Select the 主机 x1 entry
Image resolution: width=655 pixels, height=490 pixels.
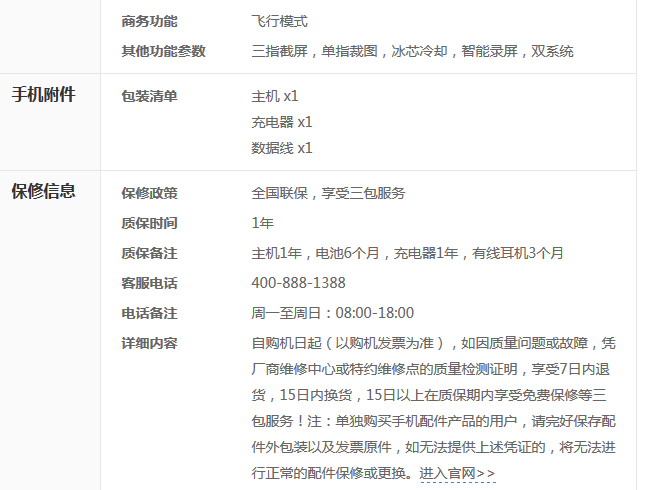point(275,96)
